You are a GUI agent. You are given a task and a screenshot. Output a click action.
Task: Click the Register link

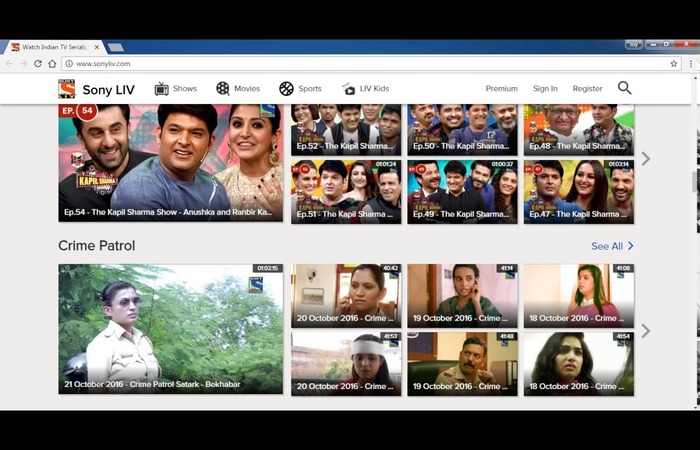[588, 88]
